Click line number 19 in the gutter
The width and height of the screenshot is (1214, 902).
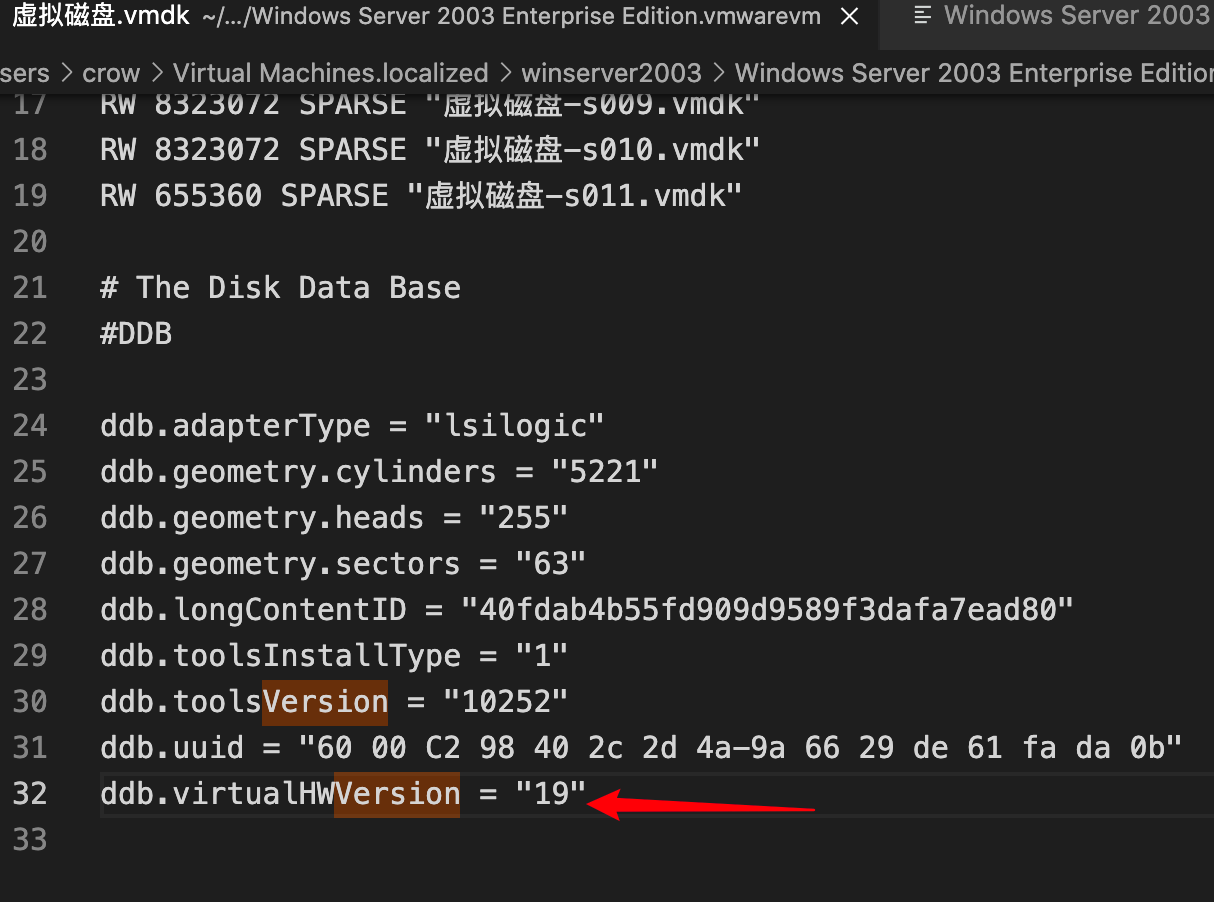click(x=30, y=195)
